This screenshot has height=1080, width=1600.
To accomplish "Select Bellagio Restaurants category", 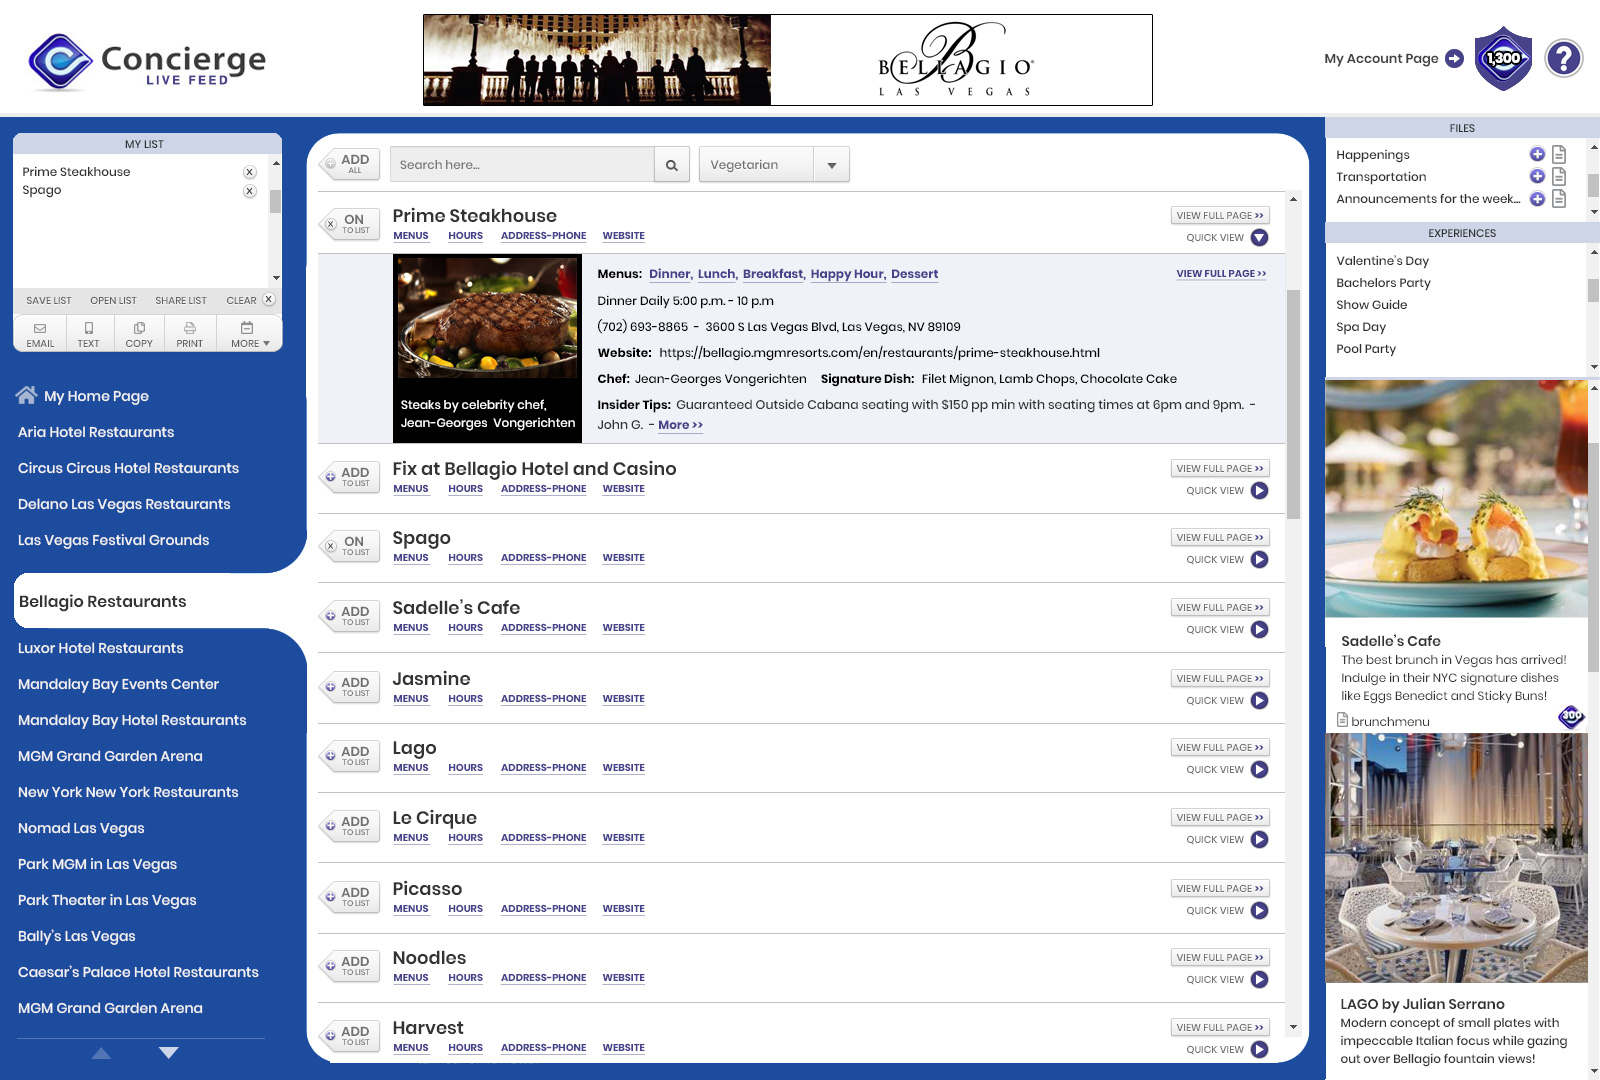I will click(x=103, y=601).
